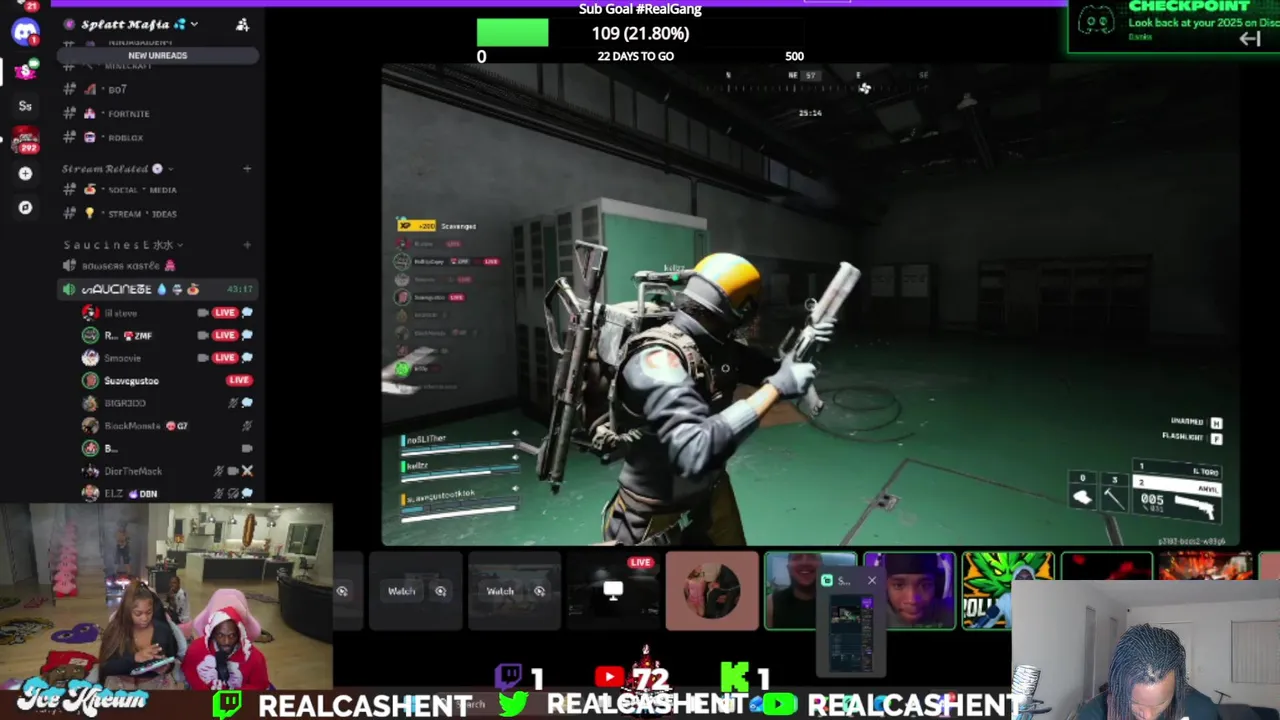Jump to NEW UNREADS

point(157,55)
